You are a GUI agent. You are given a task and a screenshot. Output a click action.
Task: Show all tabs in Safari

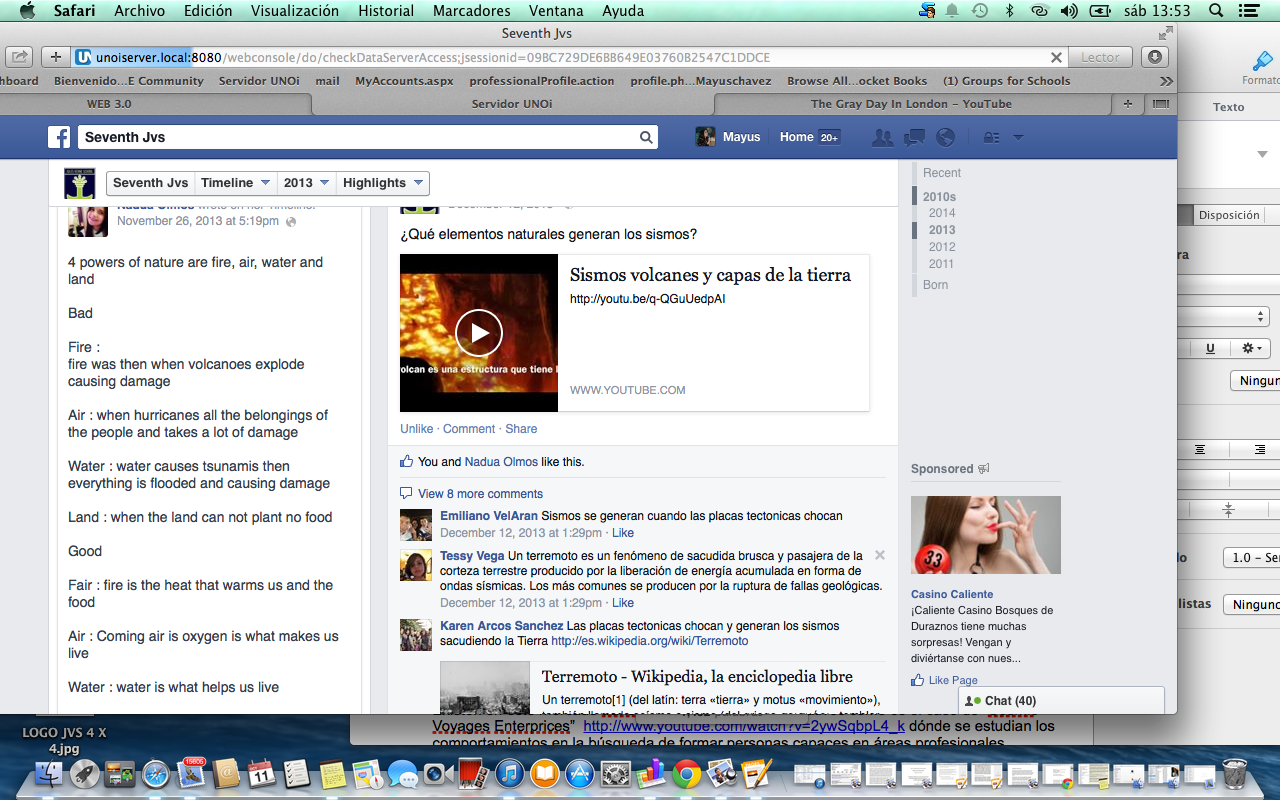[x=1160, y=104]
